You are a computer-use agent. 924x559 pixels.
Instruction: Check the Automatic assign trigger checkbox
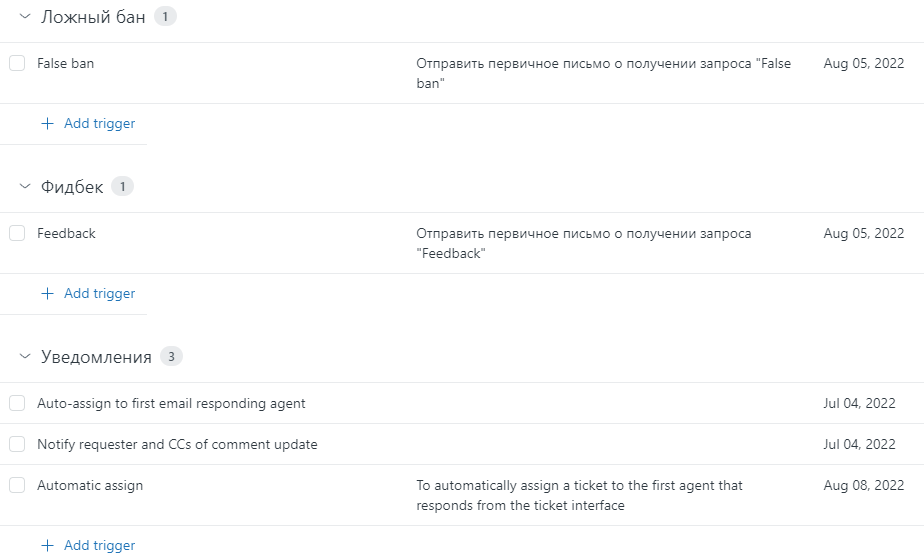pyautogui.click(x=17, y=486)
